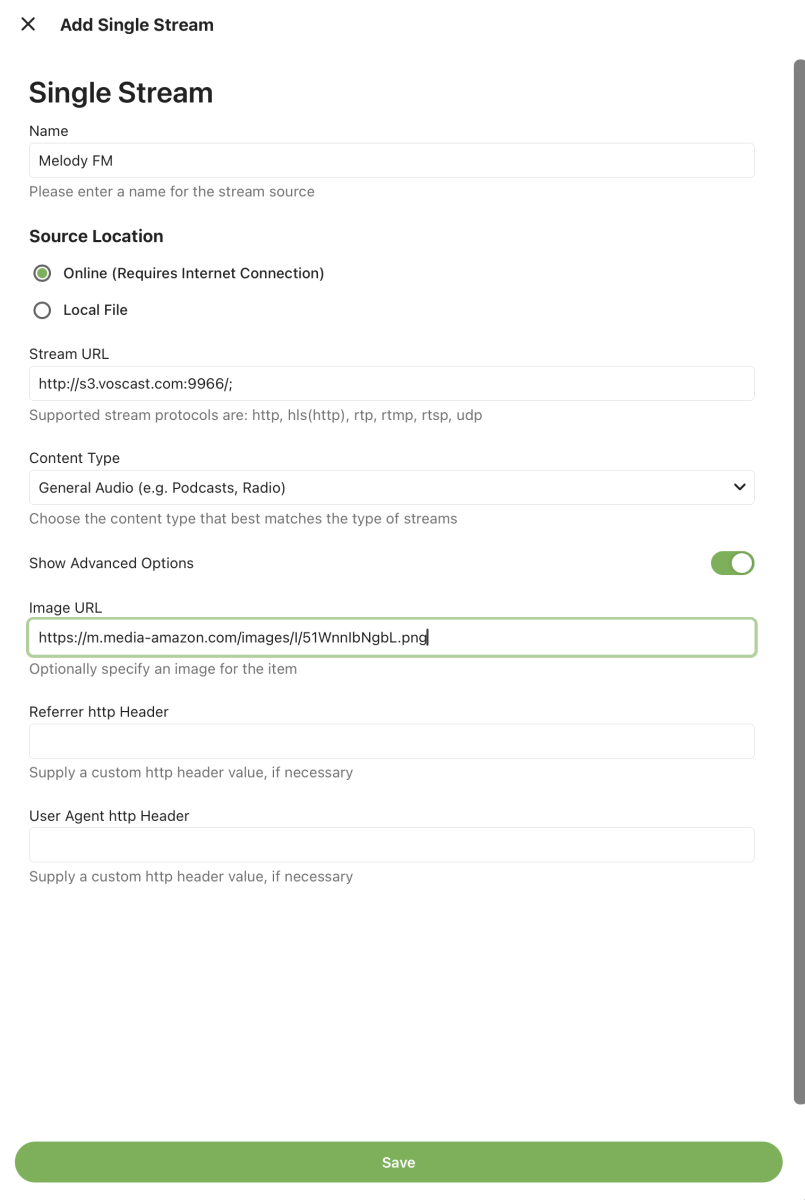Click the vertical scrollbar on the right
805x1200 pixels.
[799, 580]
